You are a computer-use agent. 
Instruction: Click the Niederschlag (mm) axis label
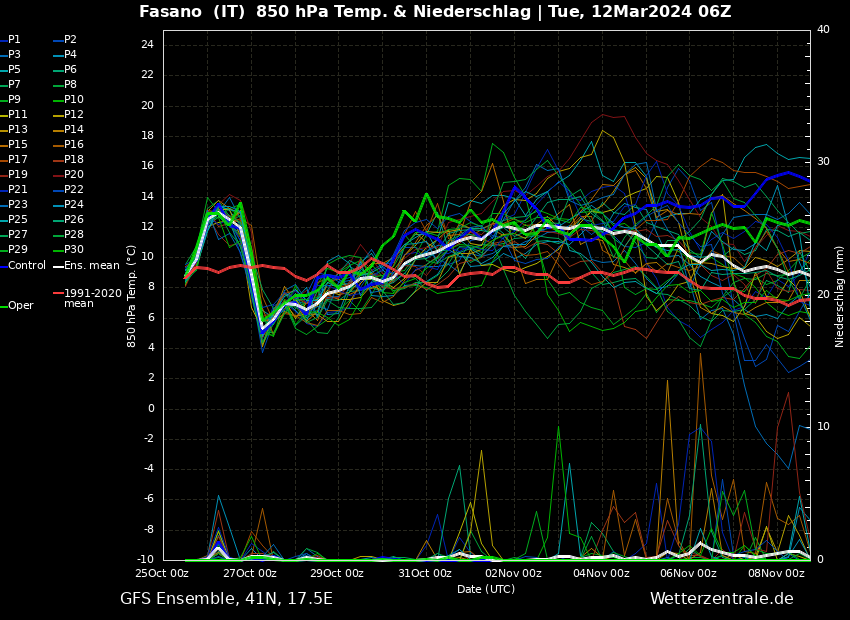click(840, 296)
